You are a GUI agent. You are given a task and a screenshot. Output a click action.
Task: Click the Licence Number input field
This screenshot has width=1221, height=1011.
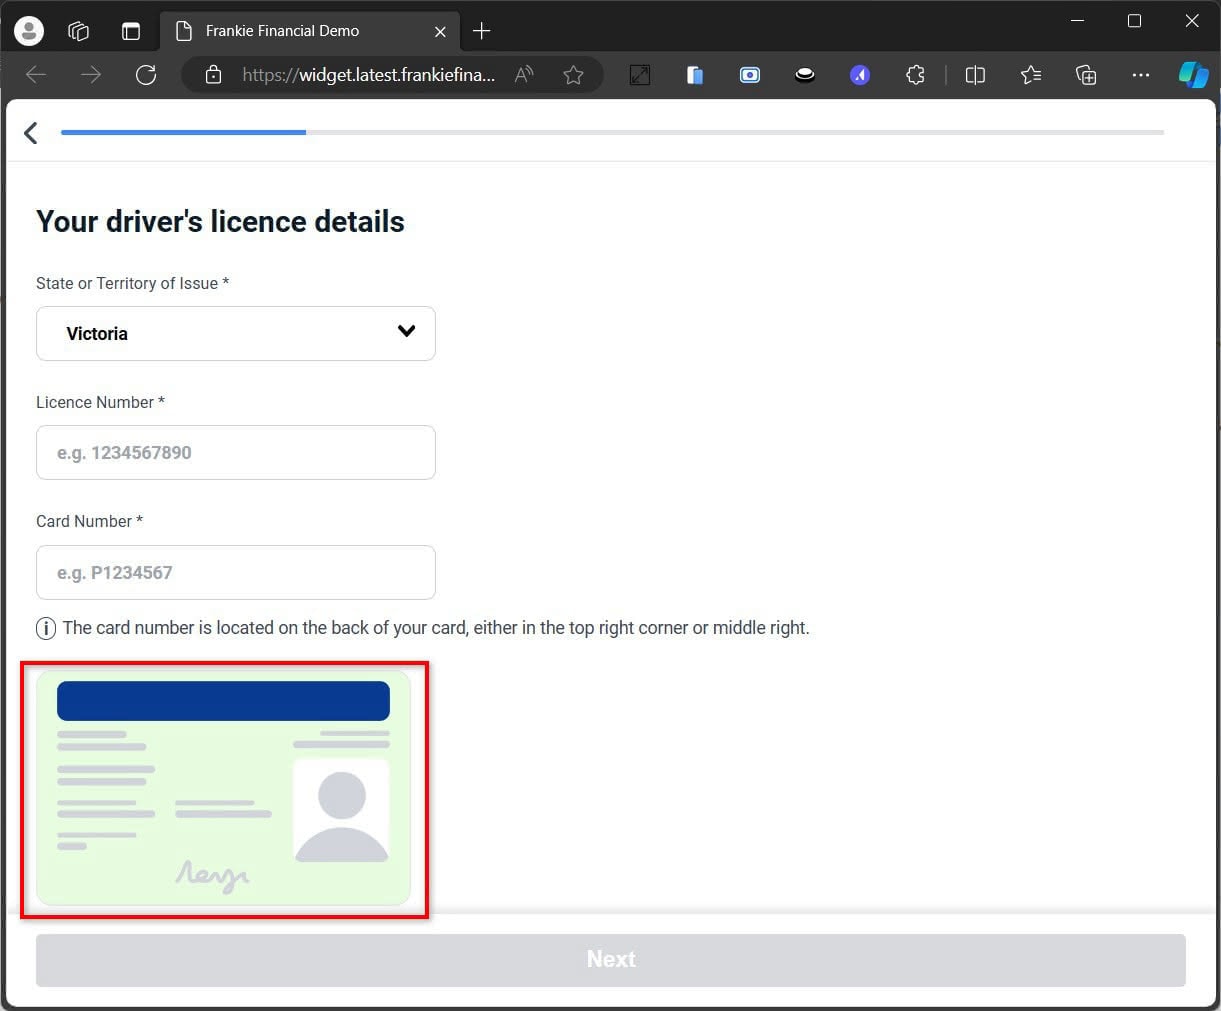(235, 452)
